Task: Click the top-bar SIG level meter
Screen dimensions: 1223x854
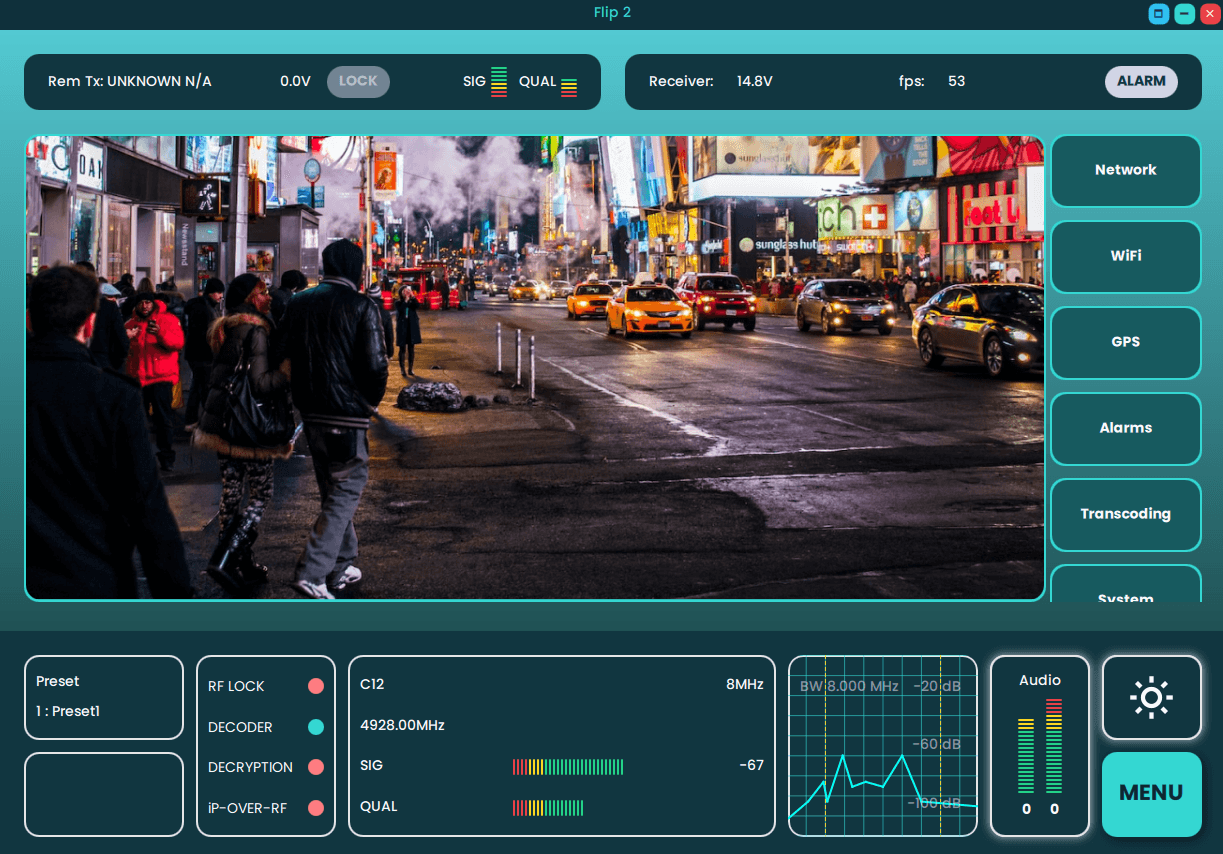Action: click(499, 82)
